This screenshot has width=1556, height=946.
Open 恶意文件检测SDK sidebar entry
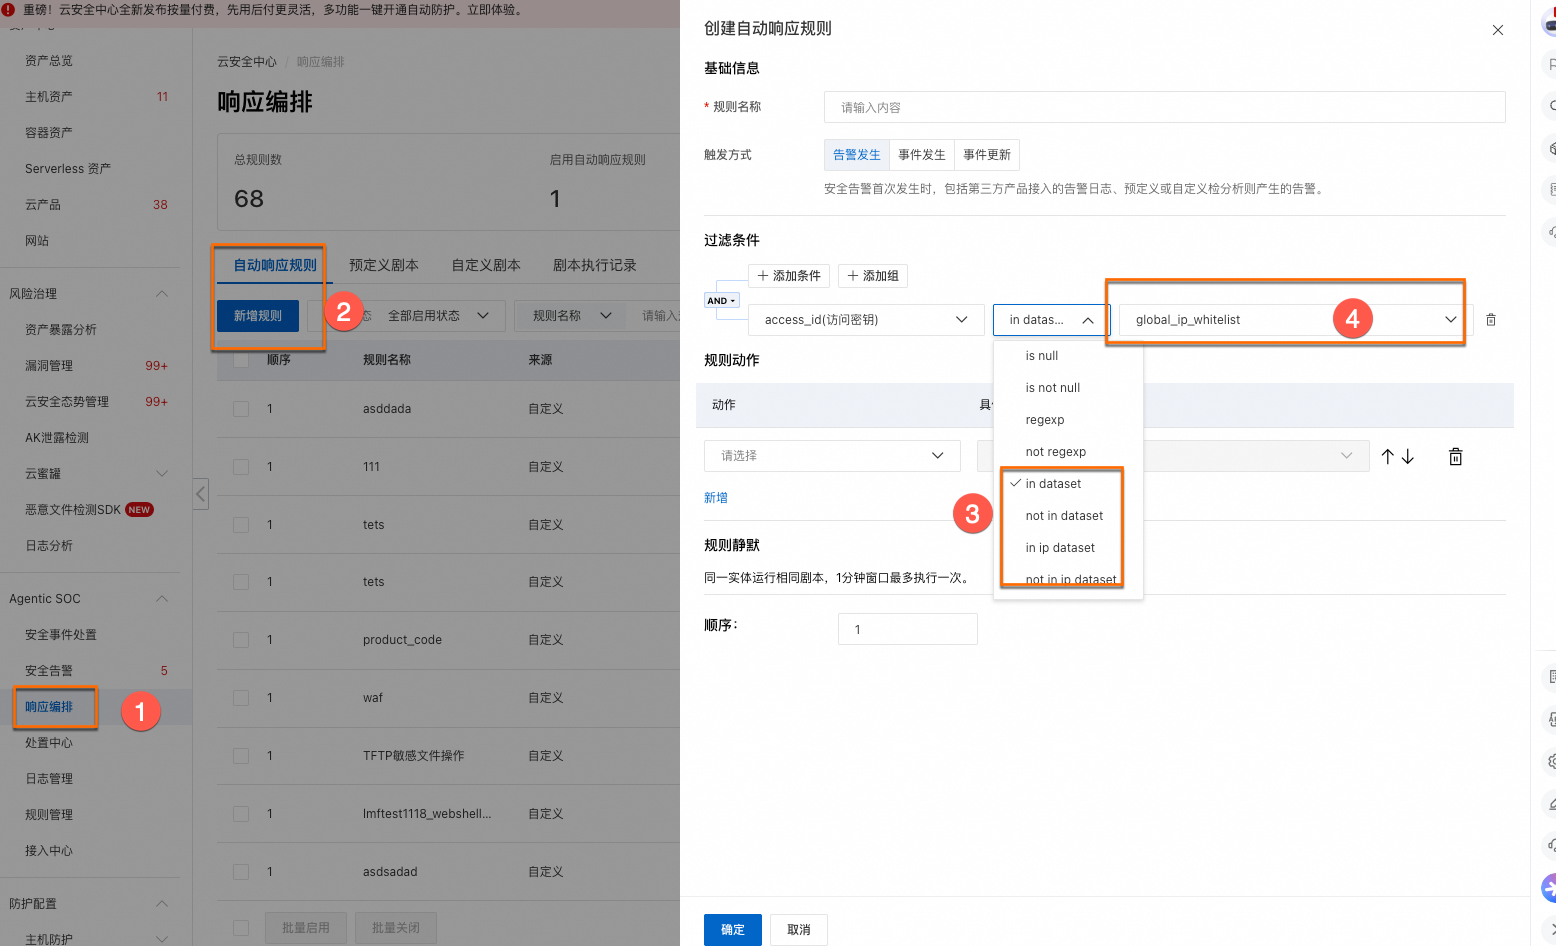[73, 510]
